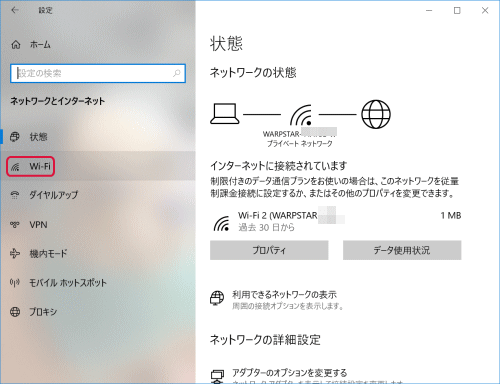
Task: Click the データ使用状況 button
Action: click(402, 250)
